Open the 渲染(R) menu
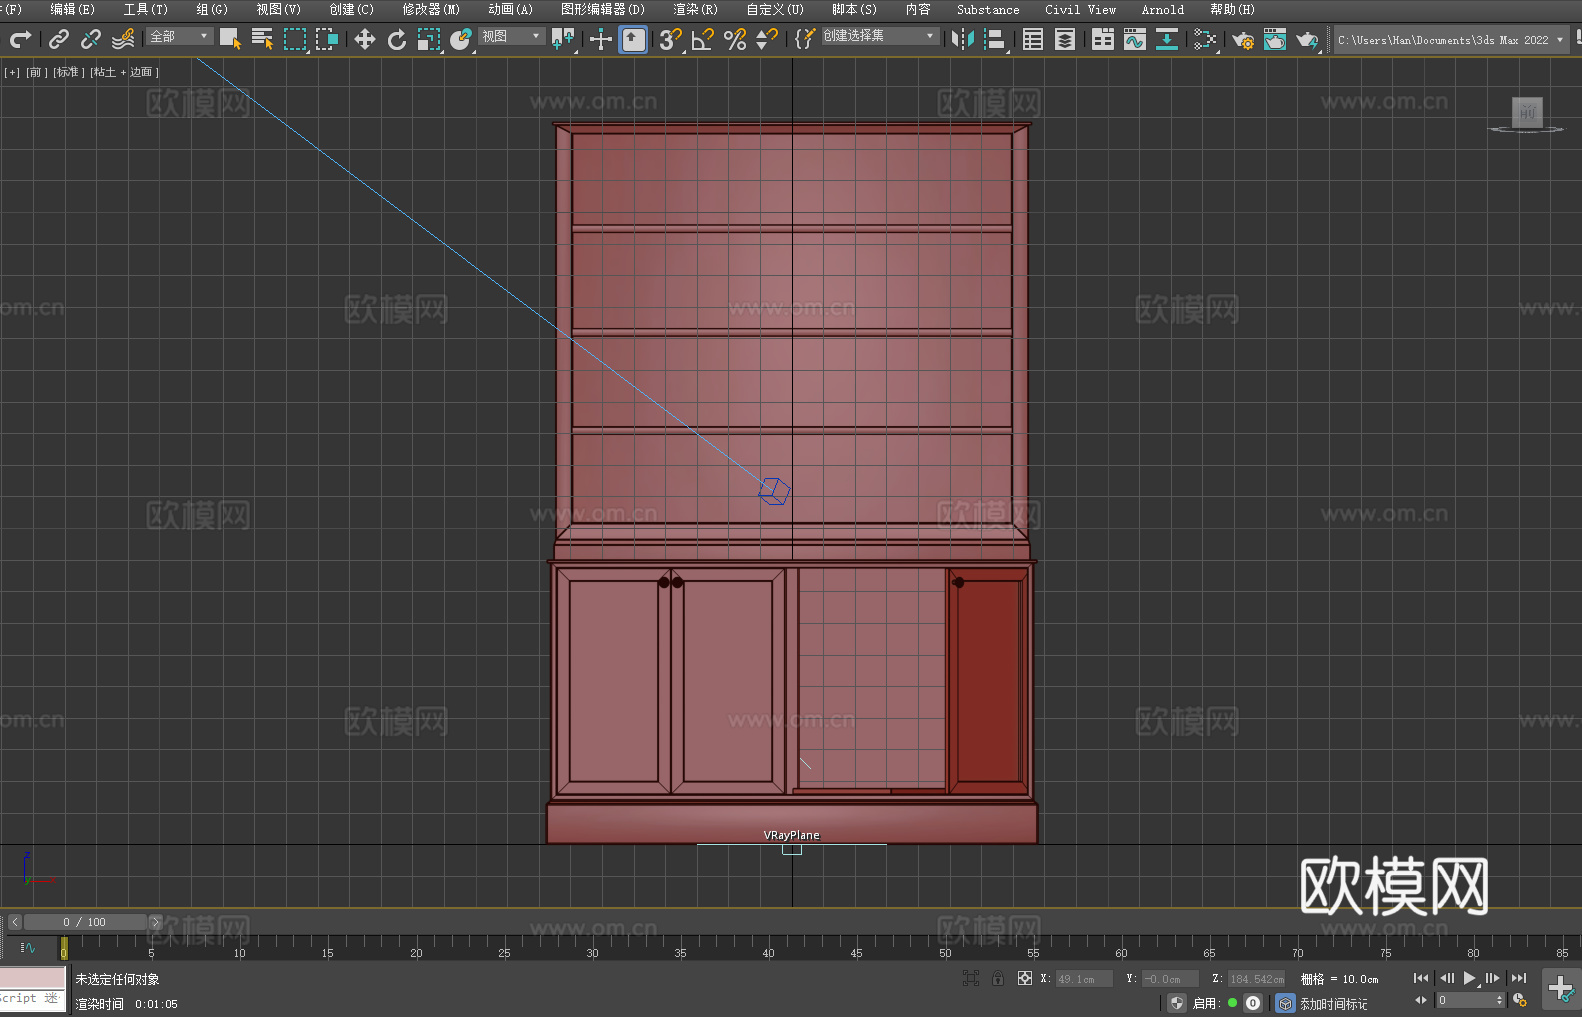The width and height of the screenshot is (1582, 1017). 696,9
